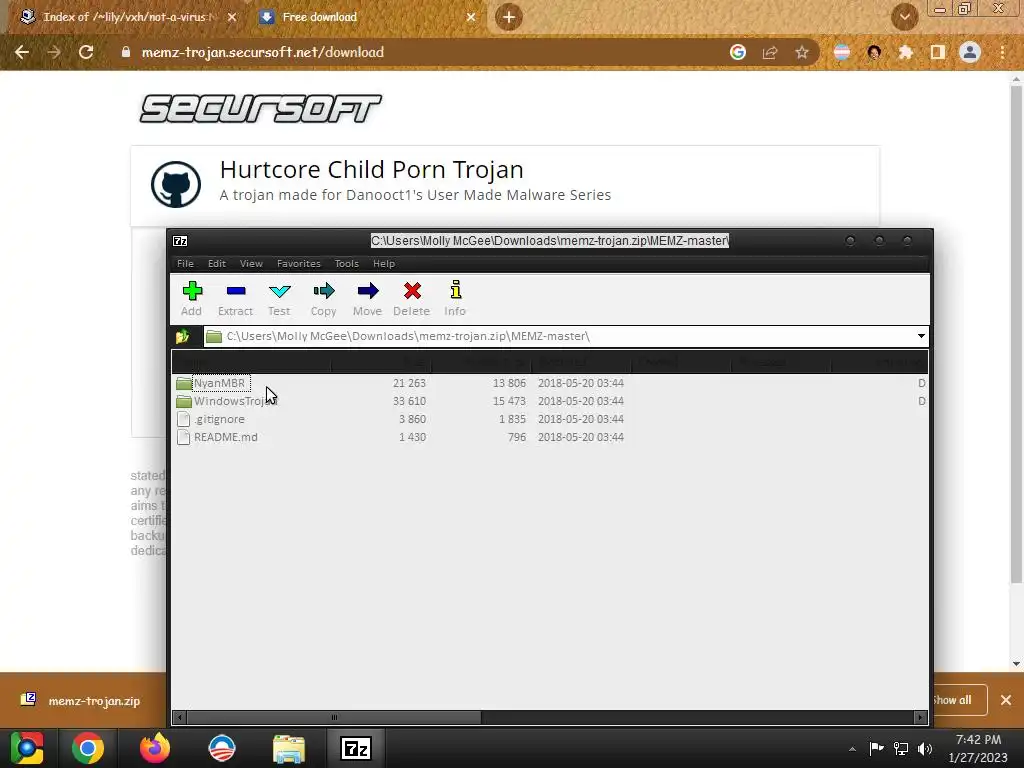Image resolution: width=1024 pixels, height=768 pixels.
Task: Click the volume speaker tray icon
Action: pyautogui.click(x=925, y=749)
